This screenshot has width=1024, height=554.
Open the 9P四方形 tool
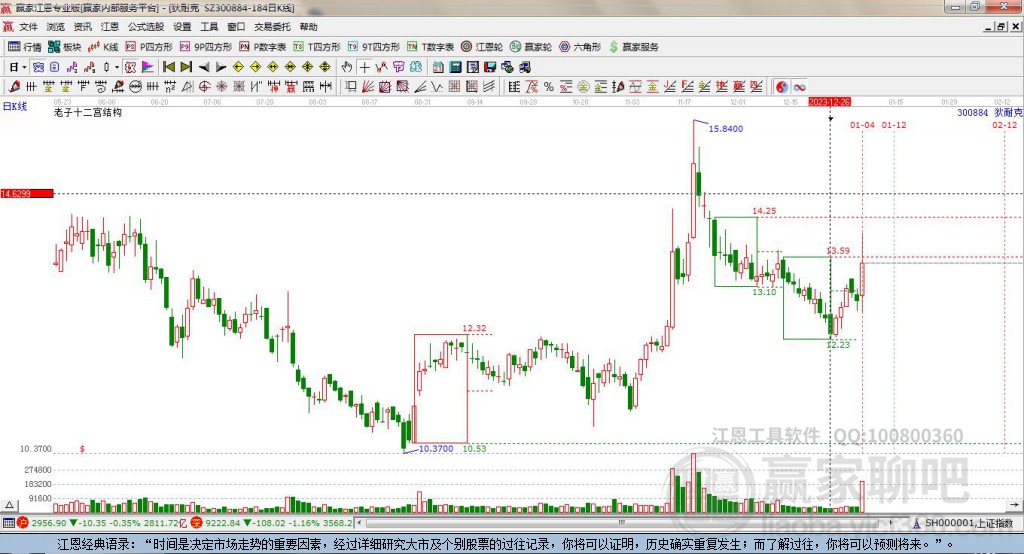tap(206, 47)
